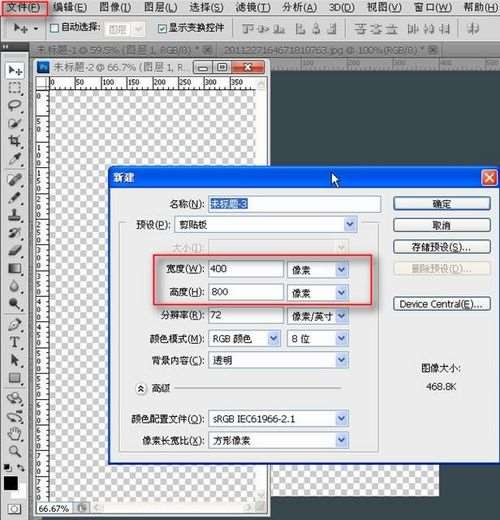Open the File menu
This screenshot has height=520, width=500.
23,7
